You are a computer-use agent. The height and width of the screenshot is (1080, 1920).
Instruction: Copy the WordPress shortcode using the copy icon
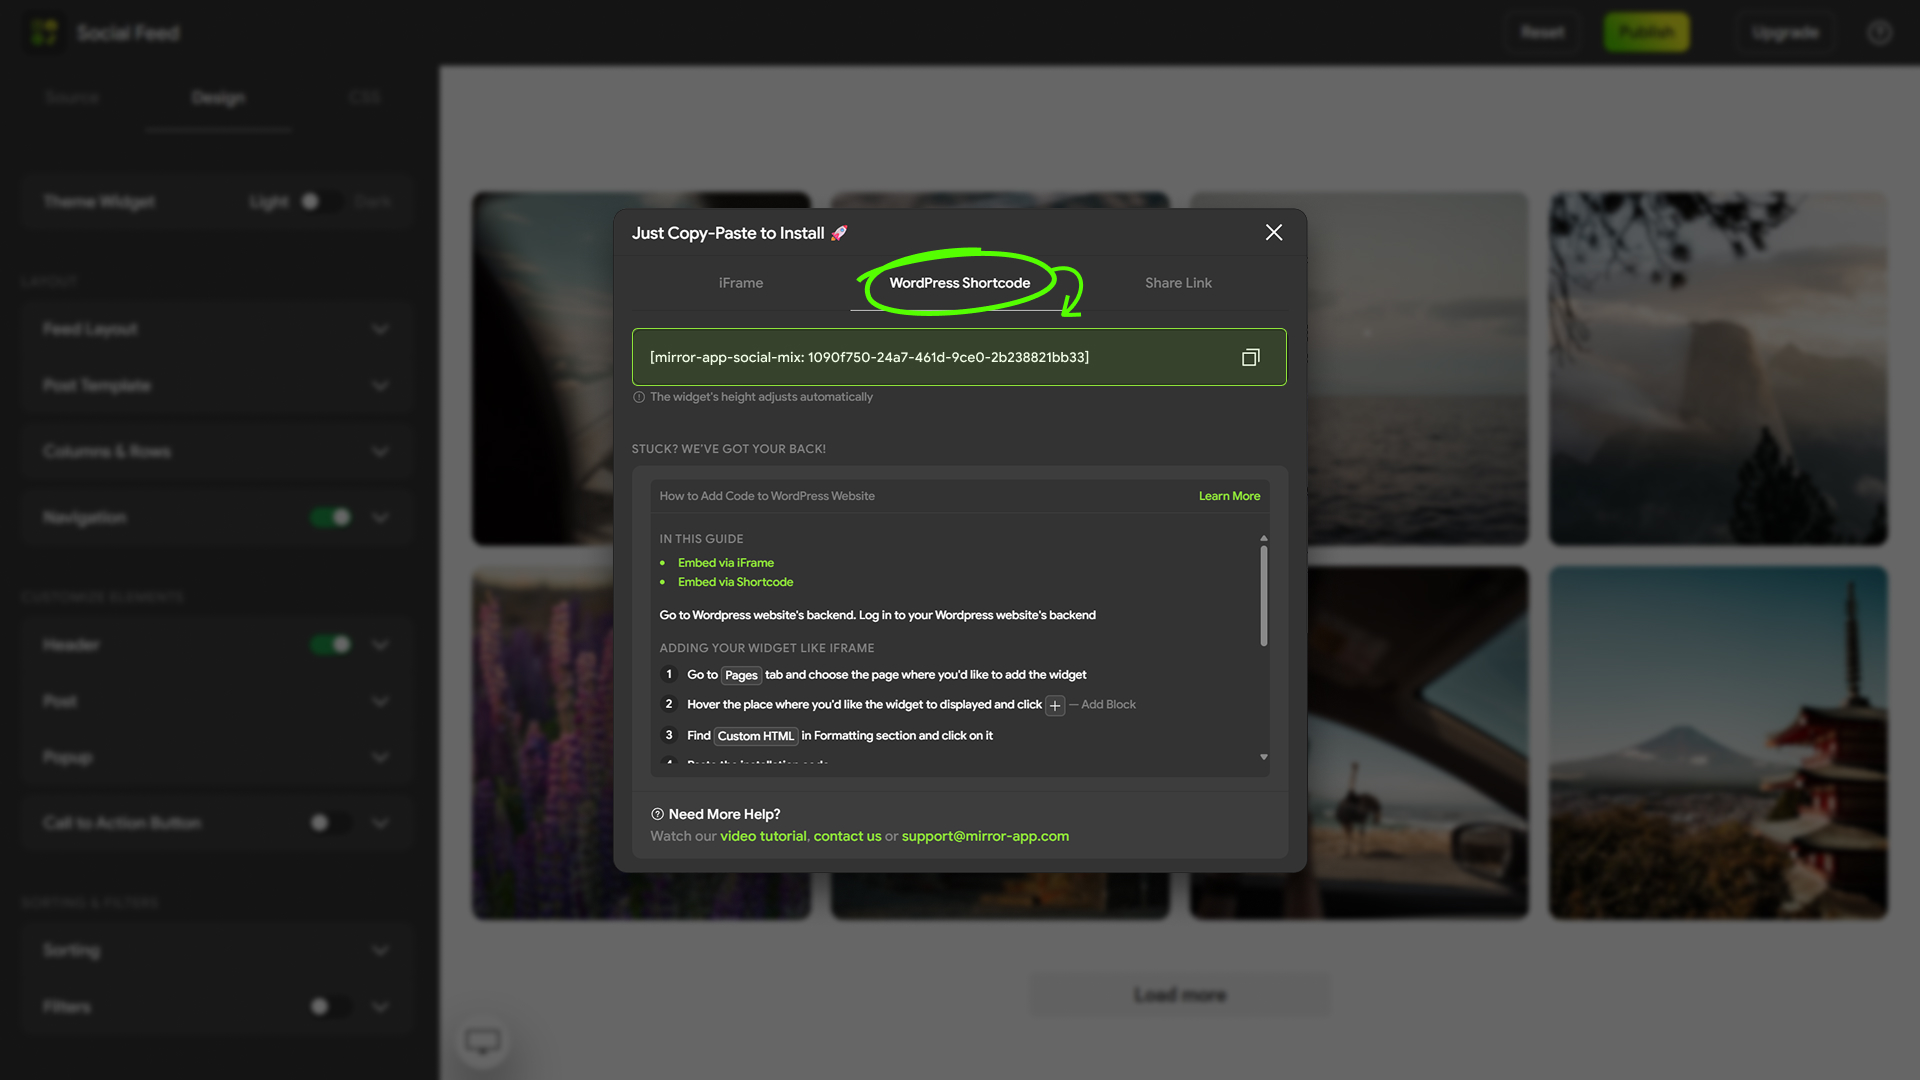[x=1250, y=357]
